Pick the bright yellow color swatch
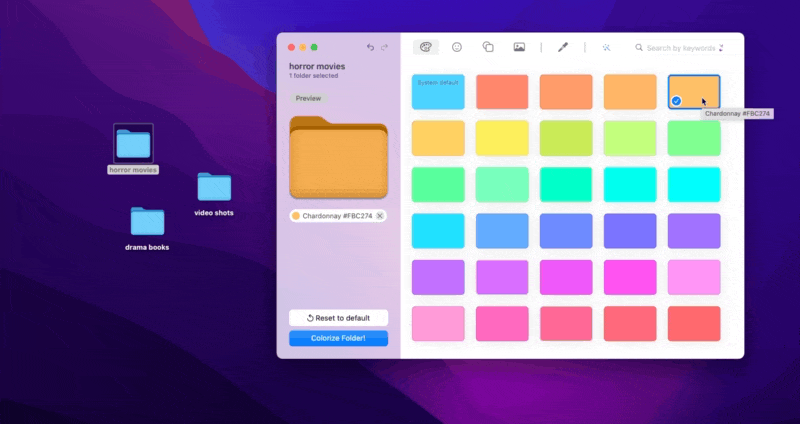The width and height of the screenshot is (800, 424). click(x=502, y=138)
